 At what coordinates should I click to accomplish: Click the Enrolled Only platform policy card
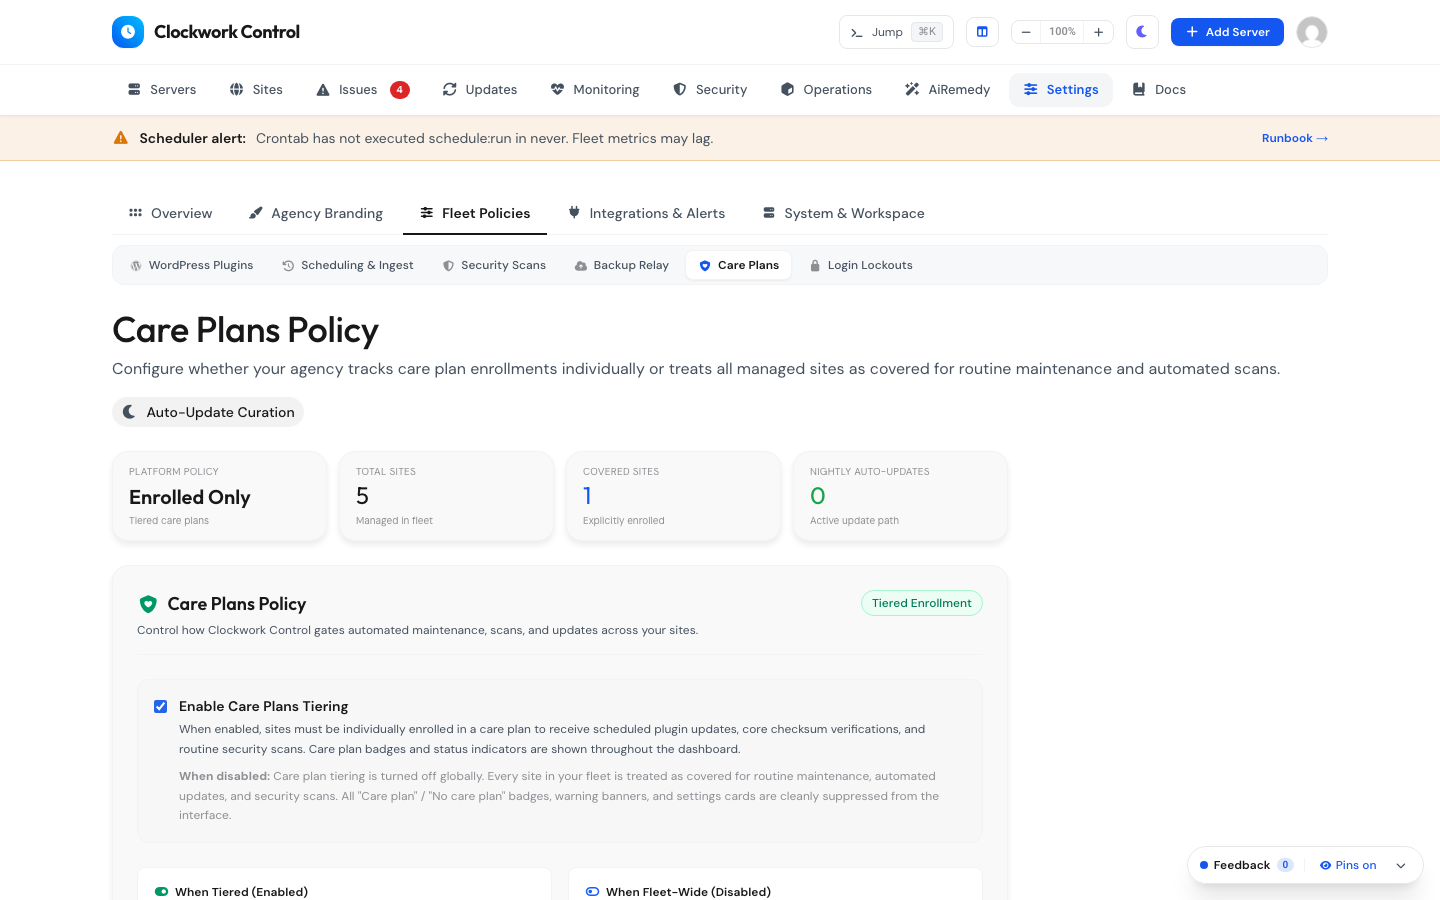tap(220, 496)
